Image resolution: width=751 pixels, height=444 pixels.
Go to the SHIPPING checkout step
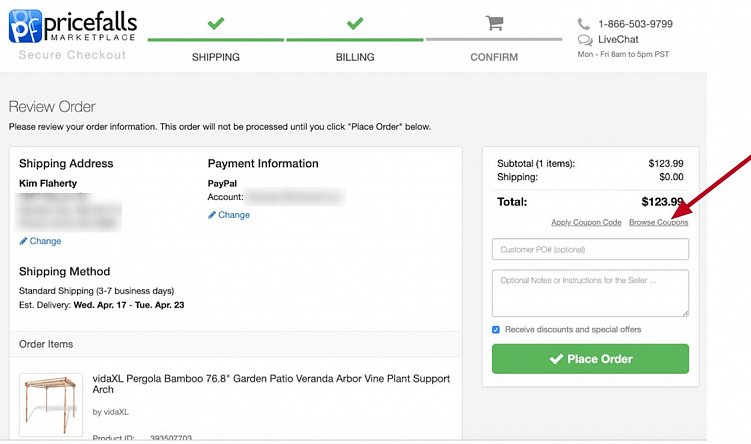point(216,57)
